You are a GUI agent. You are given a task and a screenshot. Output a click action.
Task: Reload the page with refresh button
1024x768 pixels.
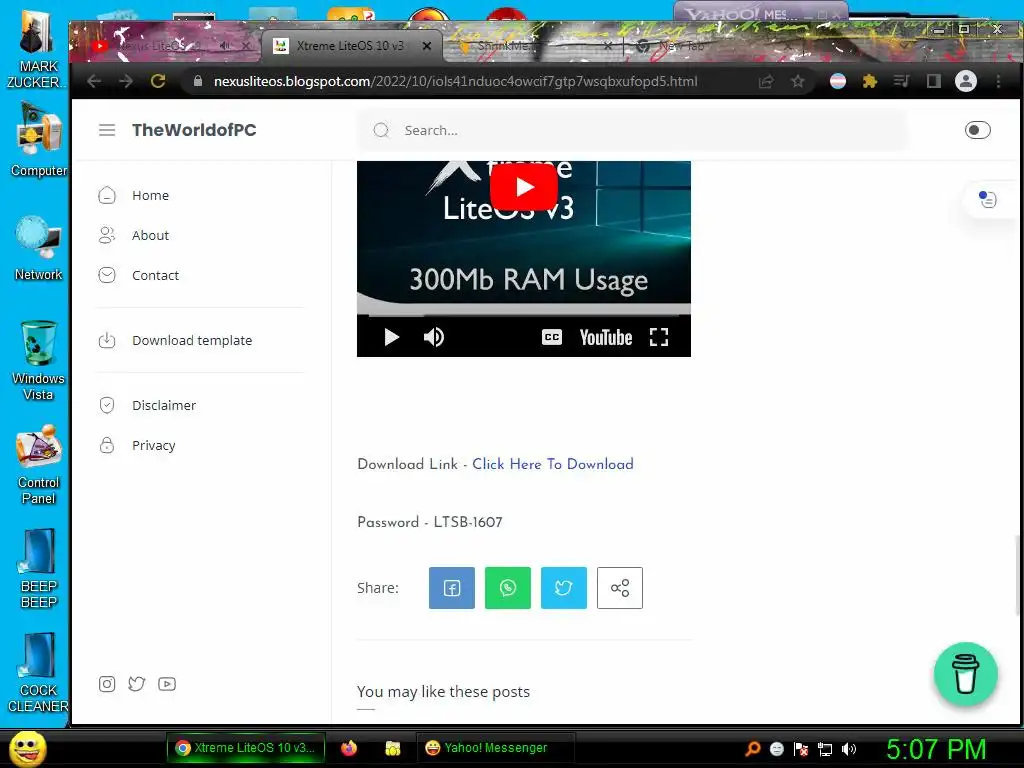click(x=158, y=81)
